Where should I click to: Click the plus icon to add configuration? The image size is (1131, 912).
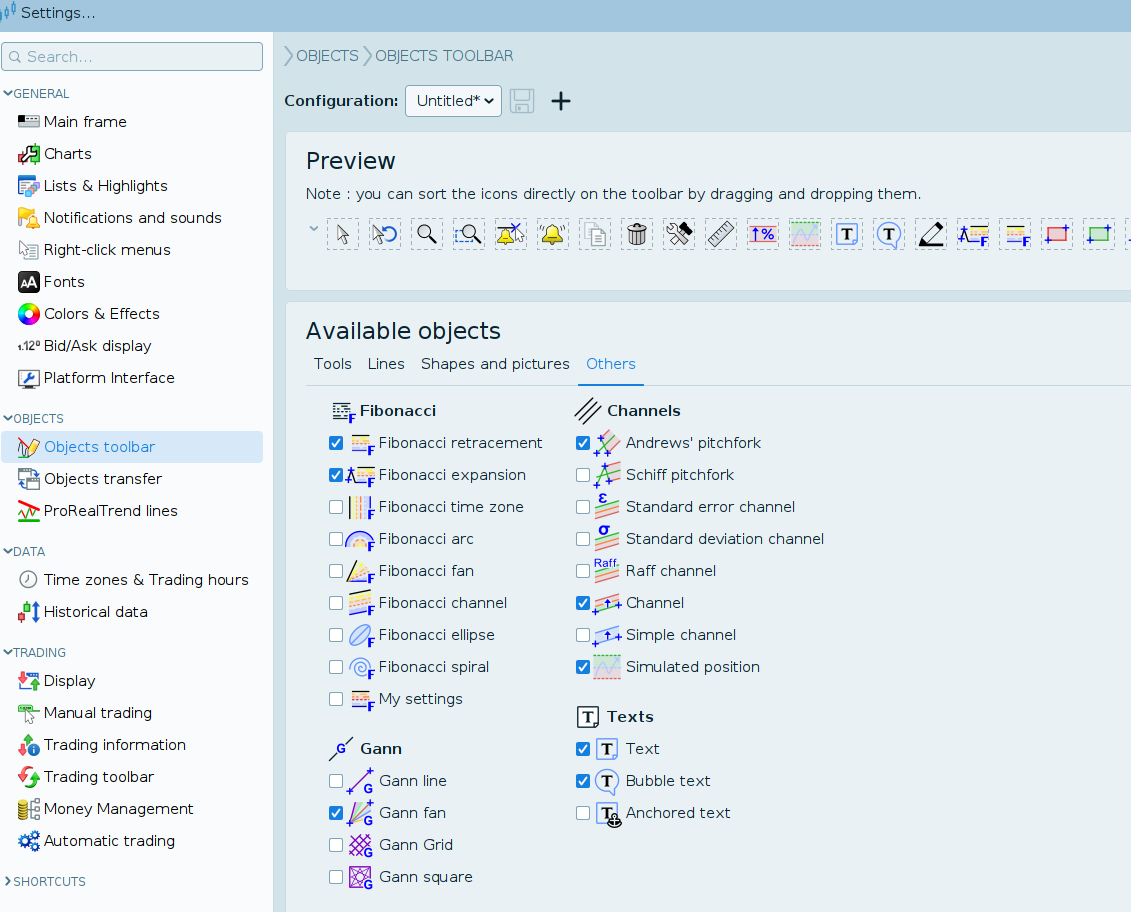click(561, 101)
